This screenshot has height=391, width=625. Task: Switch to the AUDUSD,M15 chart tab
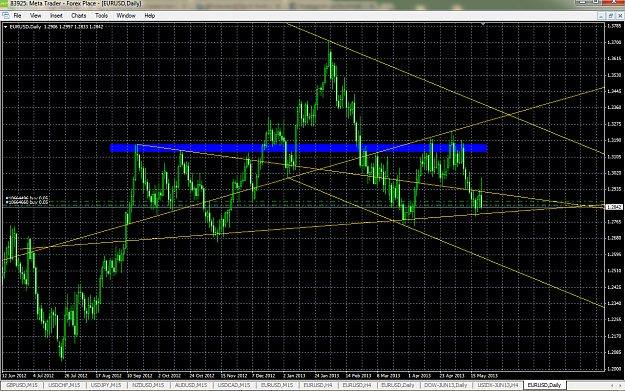(x=191, y=385)
